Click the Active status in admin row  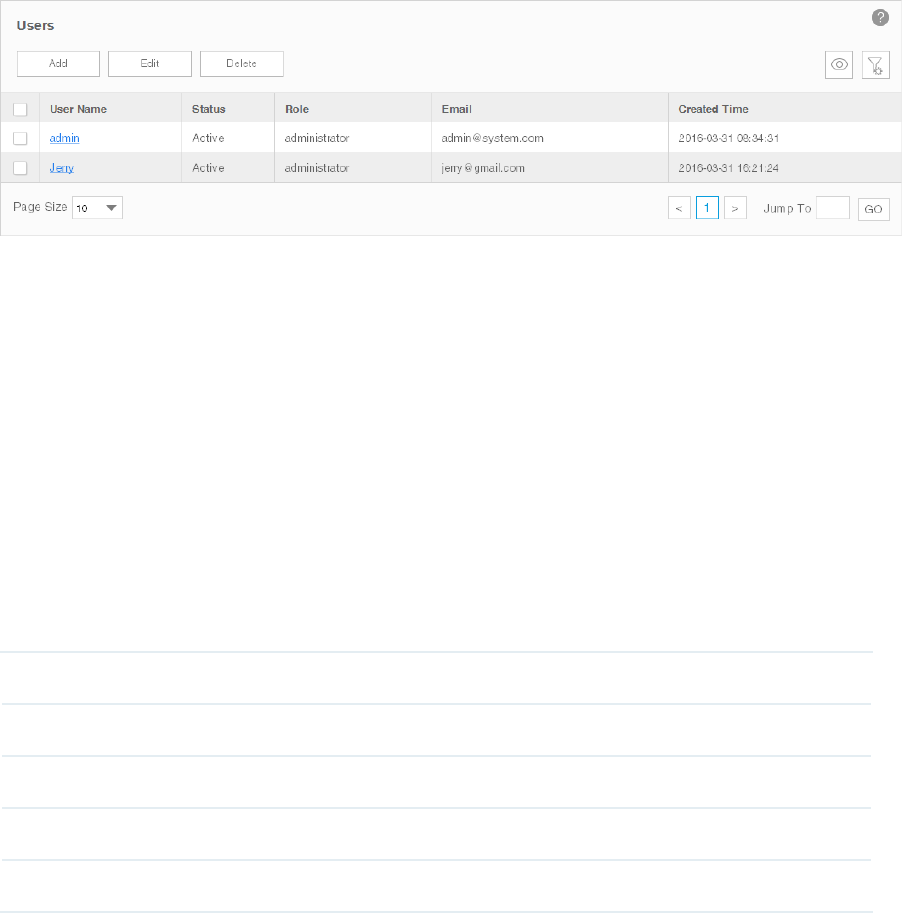208,138
